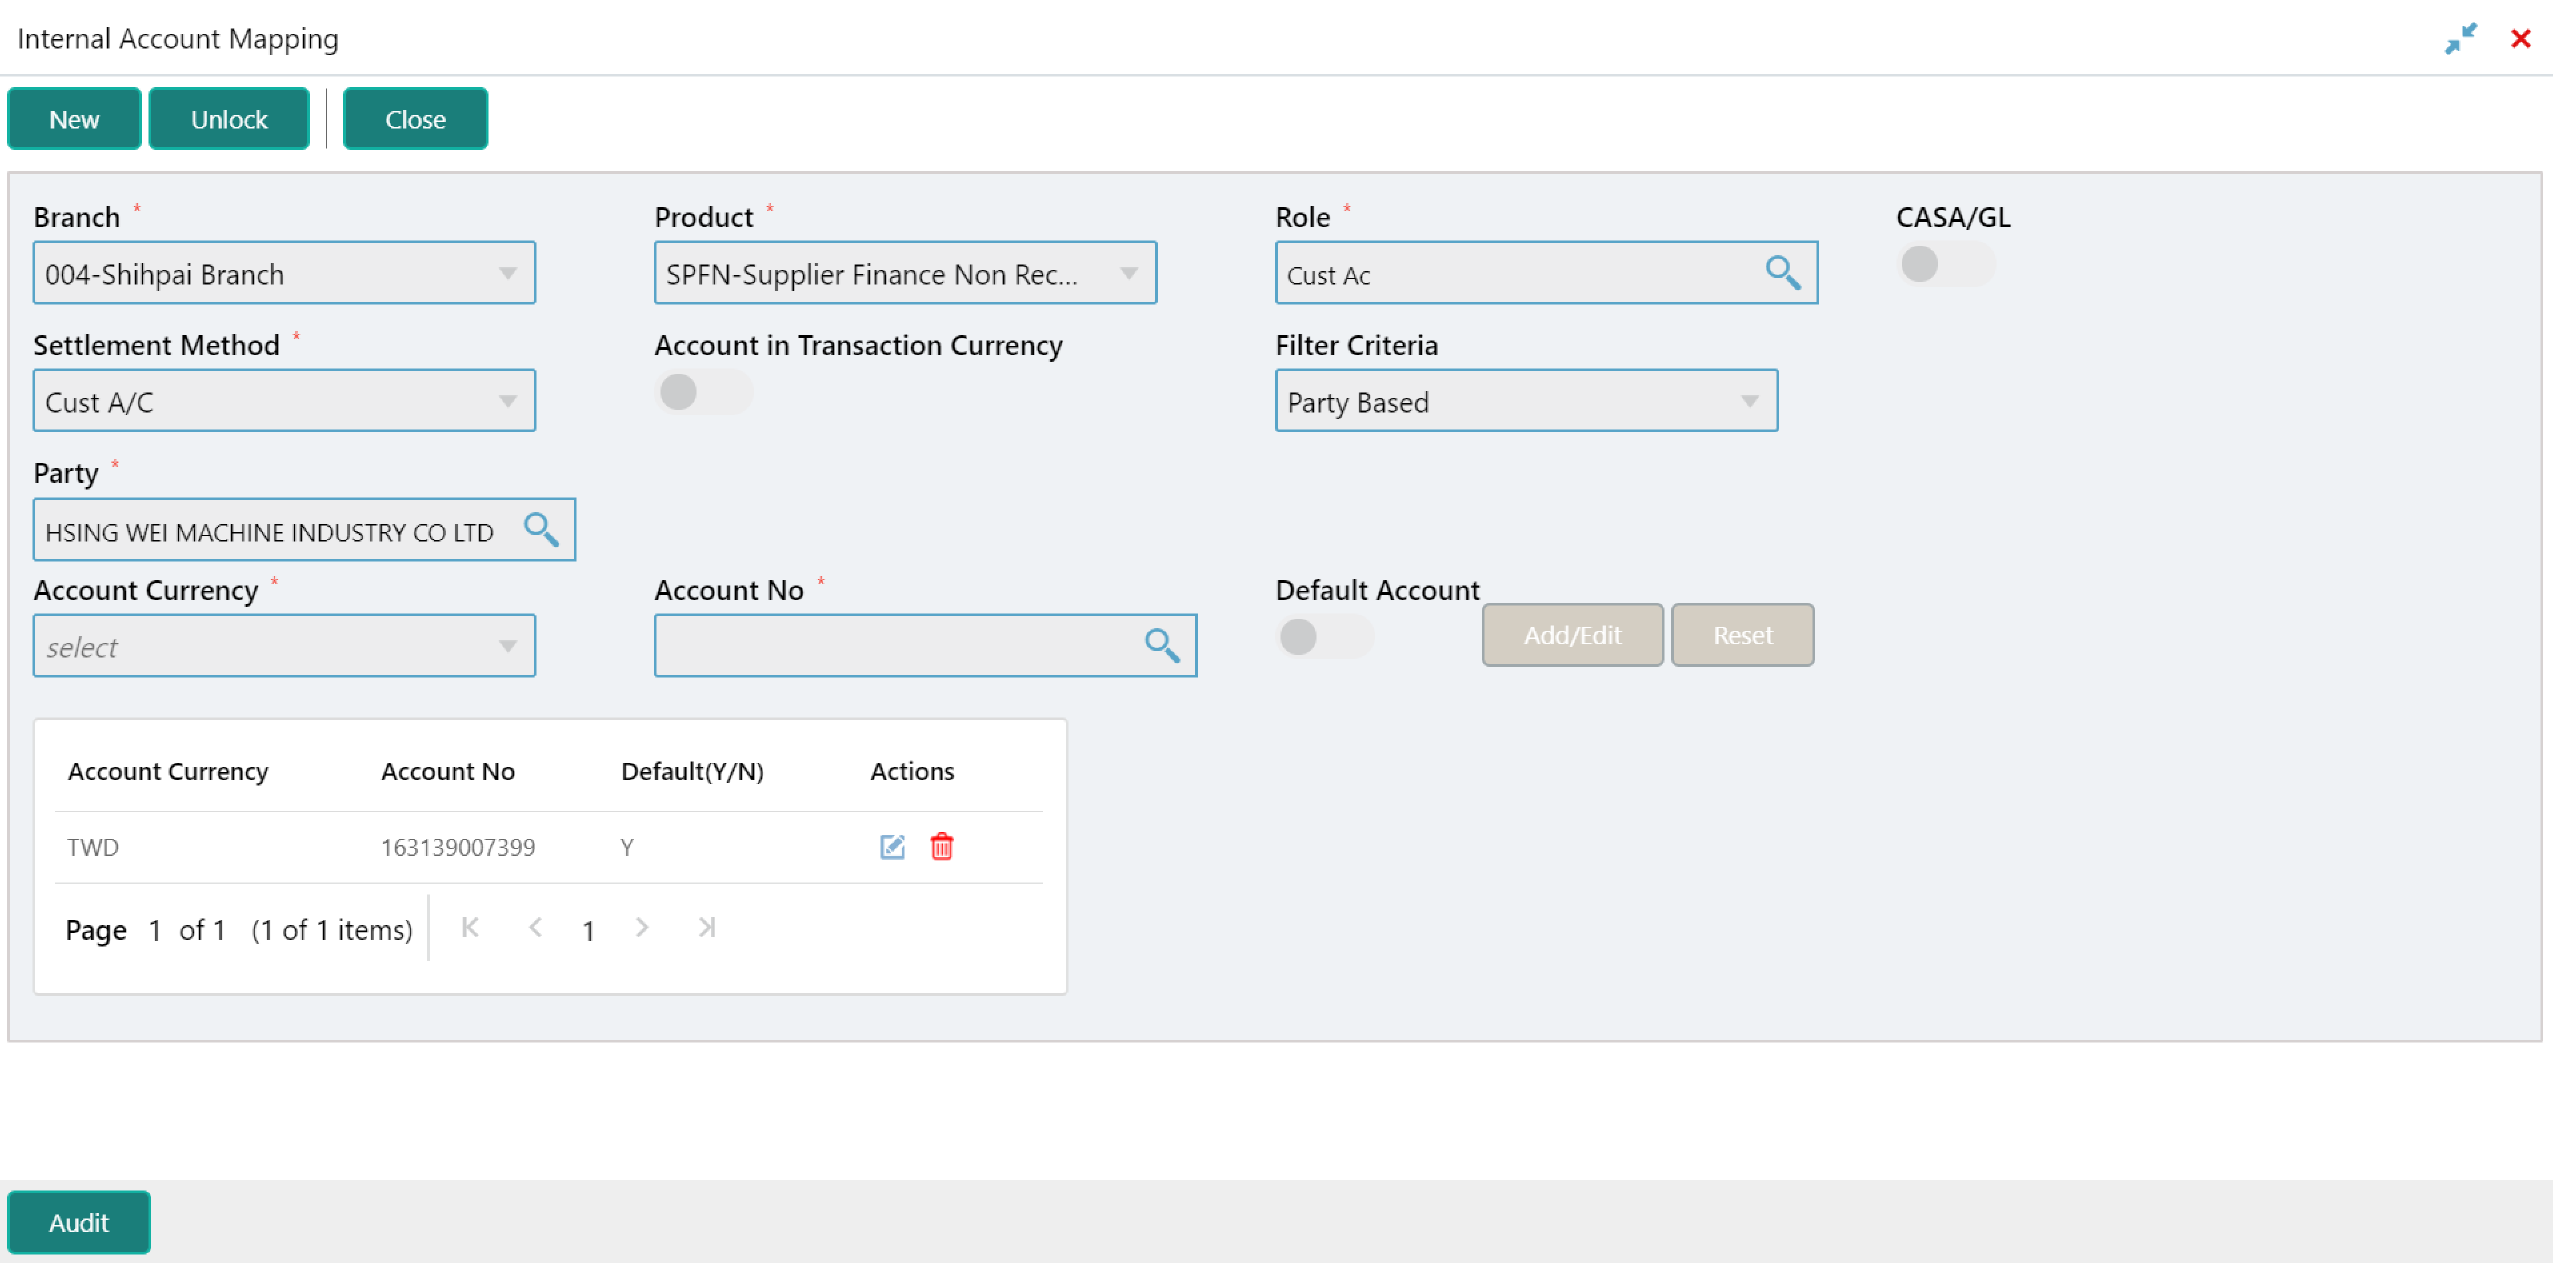Image resolution: width=2553 pixels, height=1263 pixels.
Task: Open the Account Currency select dropdown
Action: click(284, 646)
